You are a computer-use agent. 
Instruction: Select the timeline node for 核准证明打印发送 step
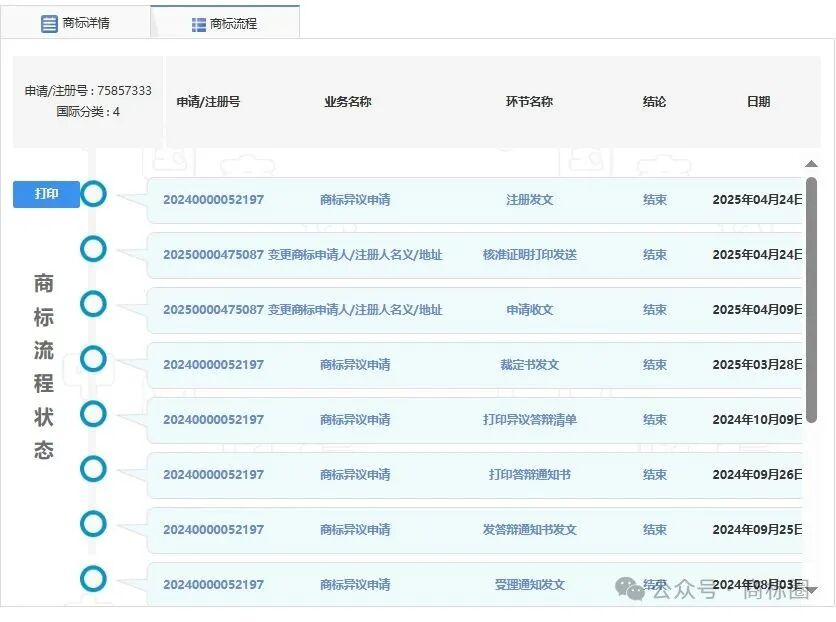click(93, 249)
